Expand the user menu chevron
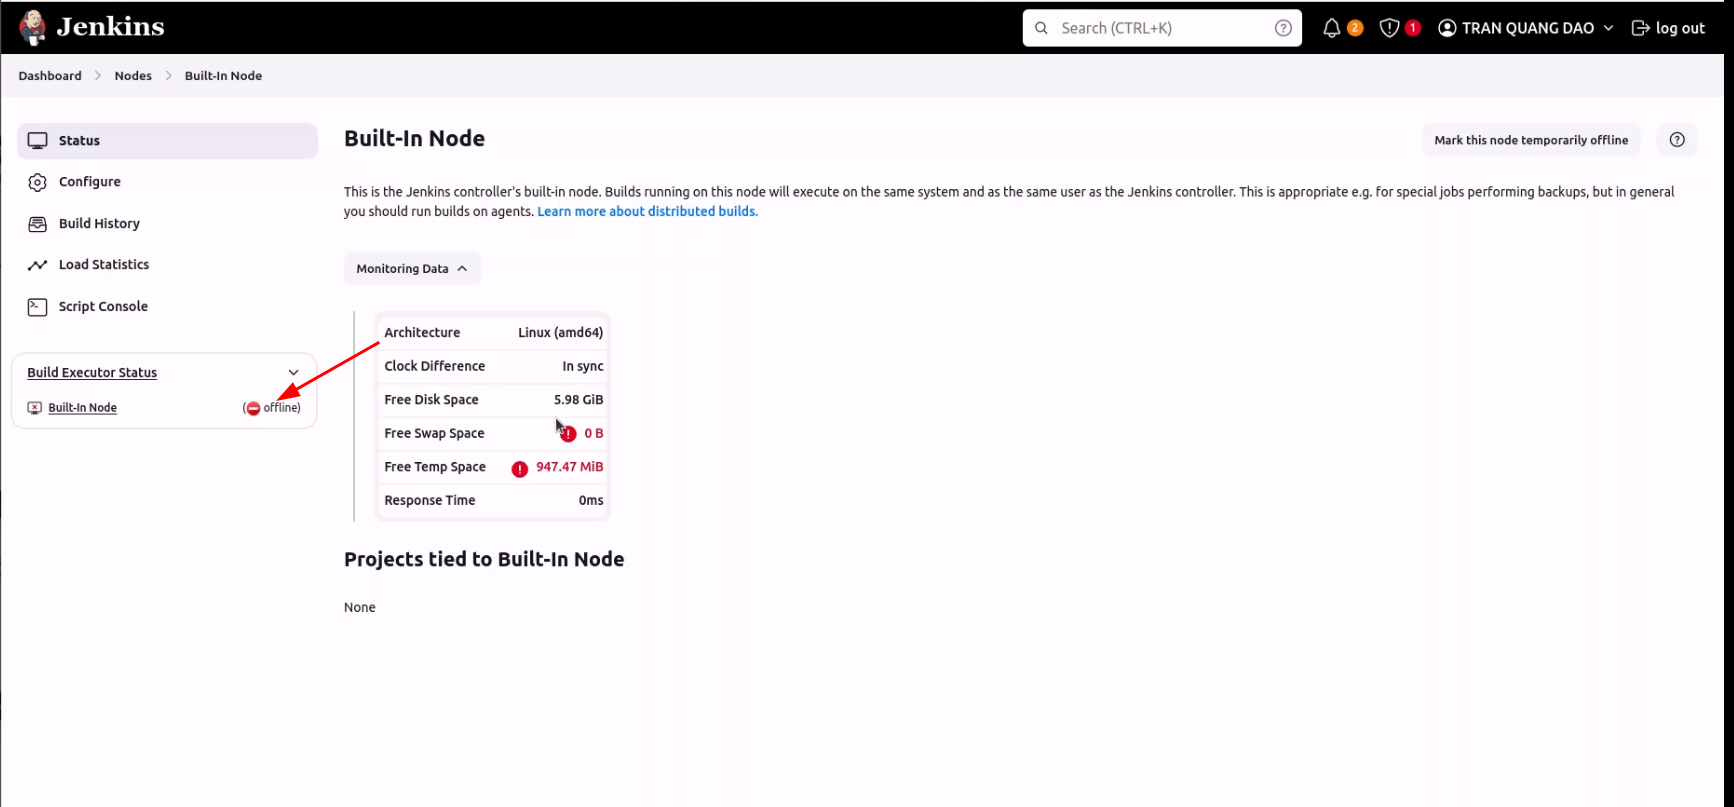The image size is (1734, 807). click(1608, 28)
